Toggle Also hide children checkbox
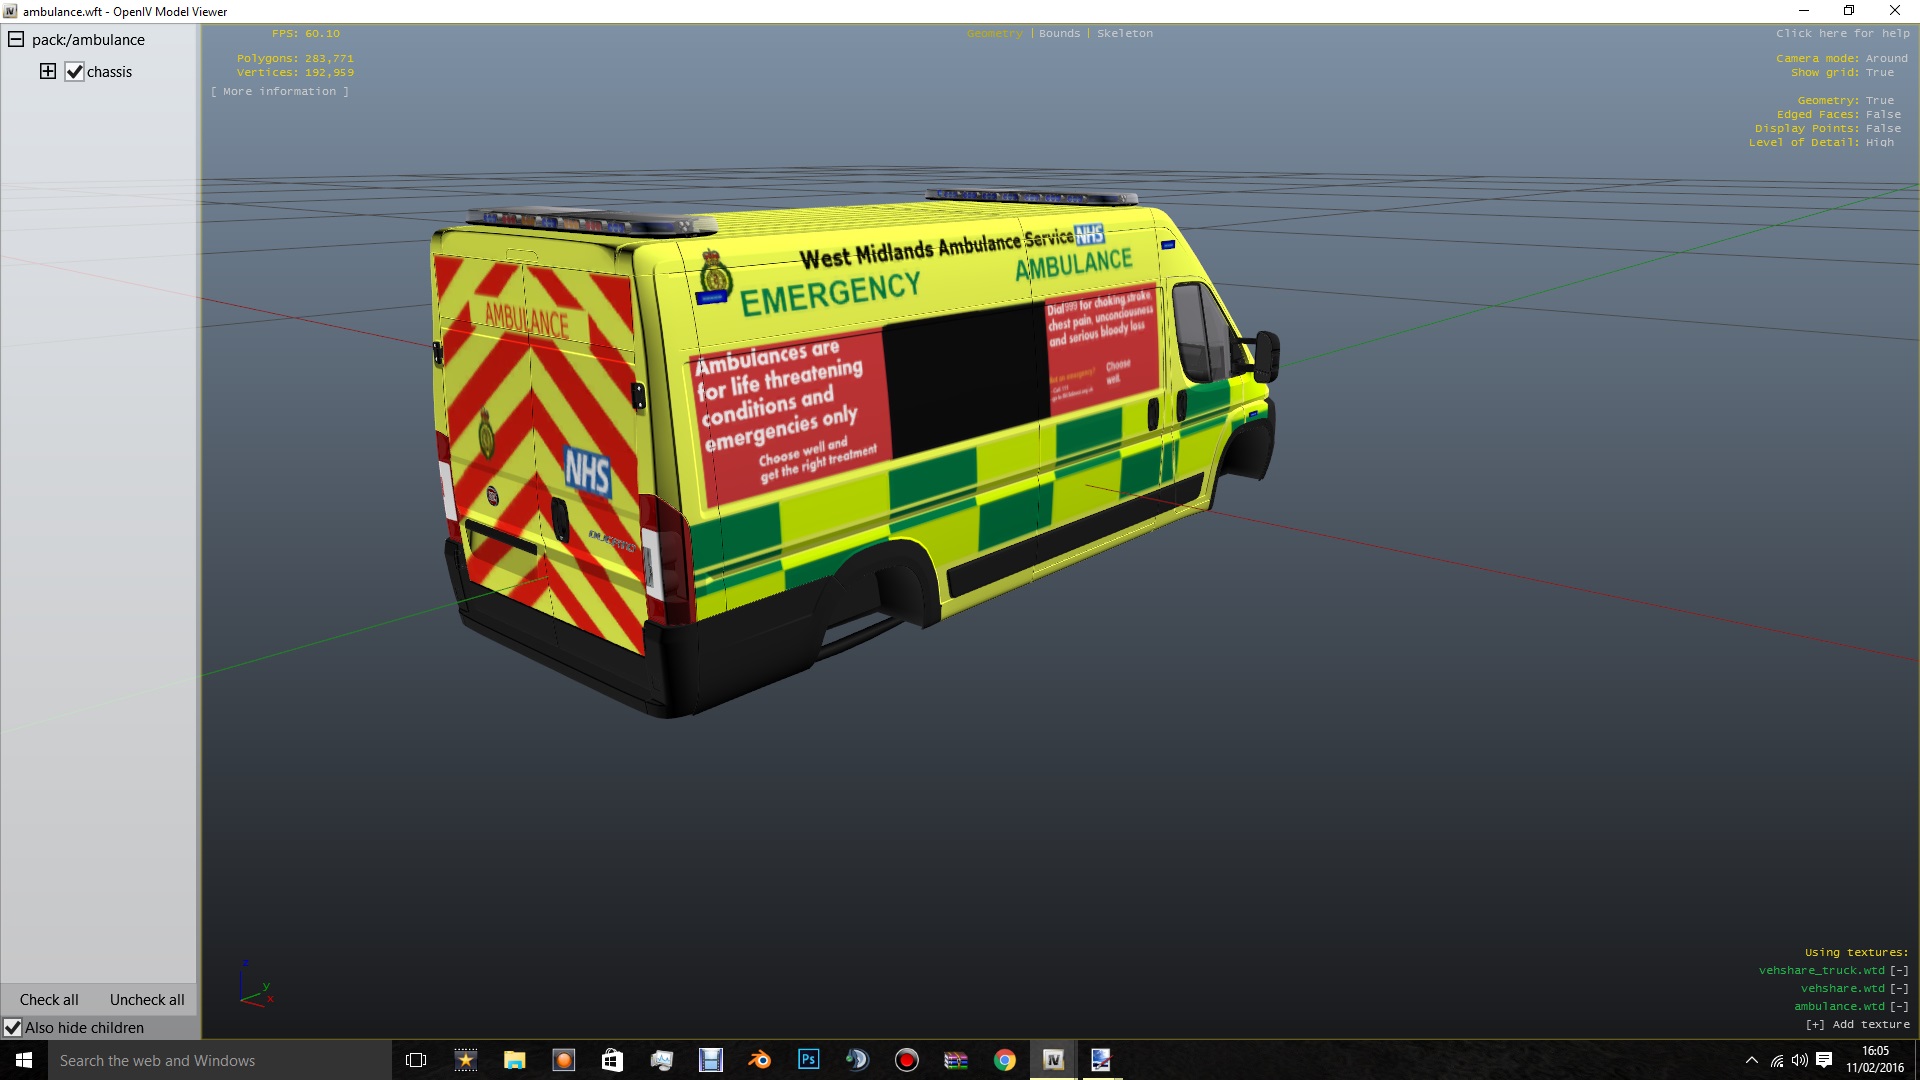Screen dimensions: 1920x1080 pos(13,1028)
